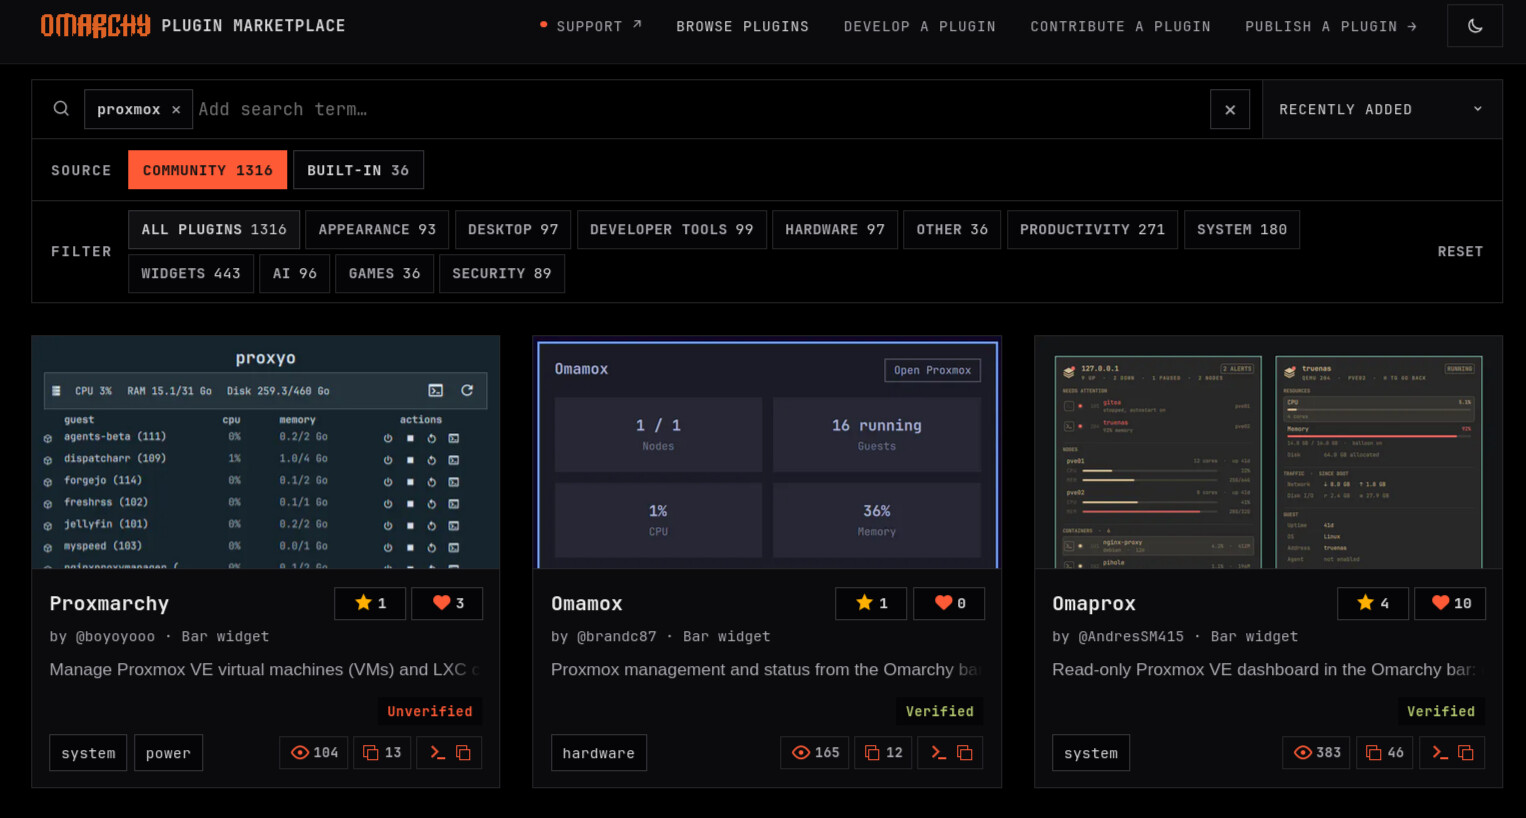
Task: Filter by Hardware category
Action: pyautogui.click(x=835, y=229)
